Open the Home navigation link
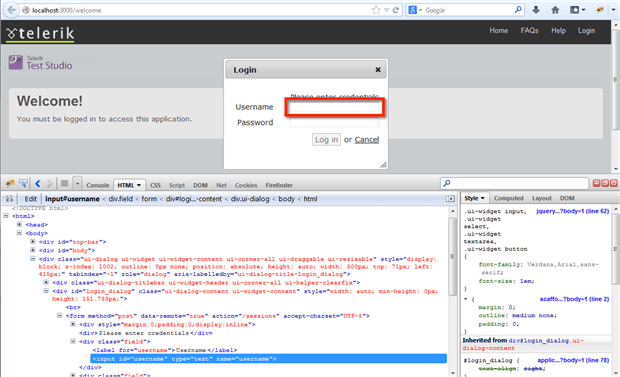This screenshot has height=377, width=620. (x=499, y=30)
